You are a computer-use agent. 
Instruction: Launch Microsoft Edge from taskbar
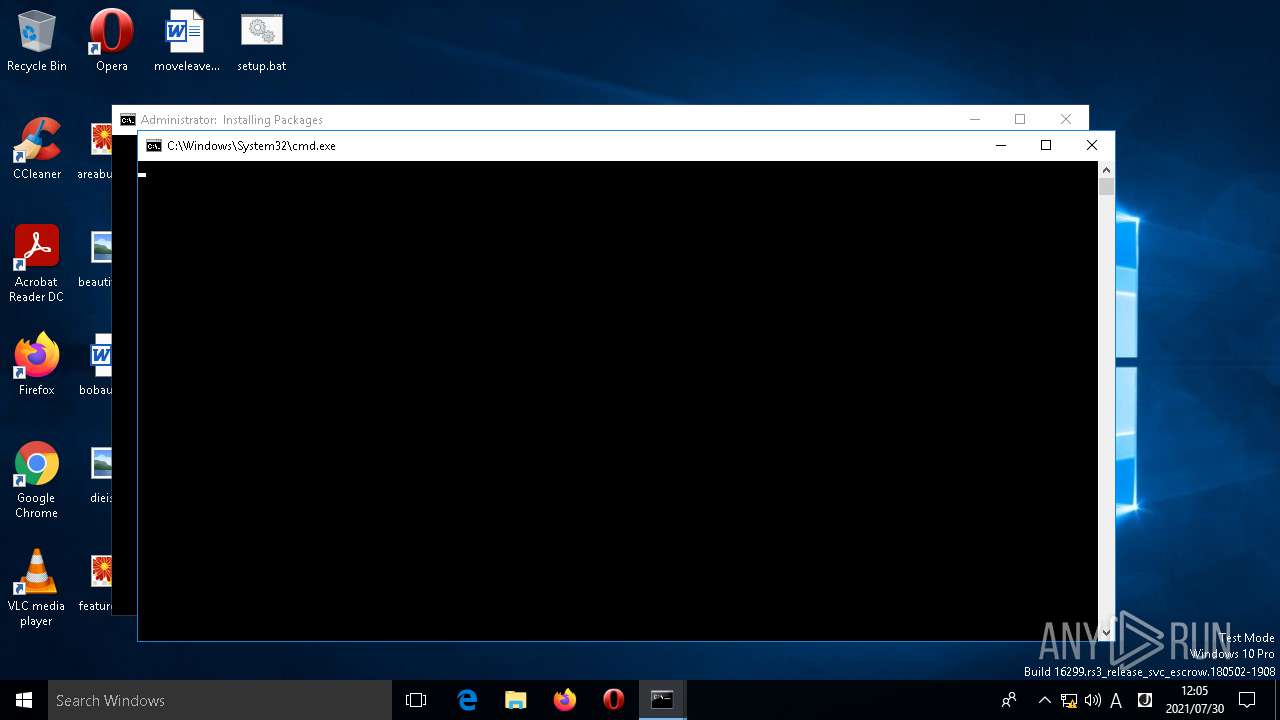pyautogui.click(x=467, y=700)
